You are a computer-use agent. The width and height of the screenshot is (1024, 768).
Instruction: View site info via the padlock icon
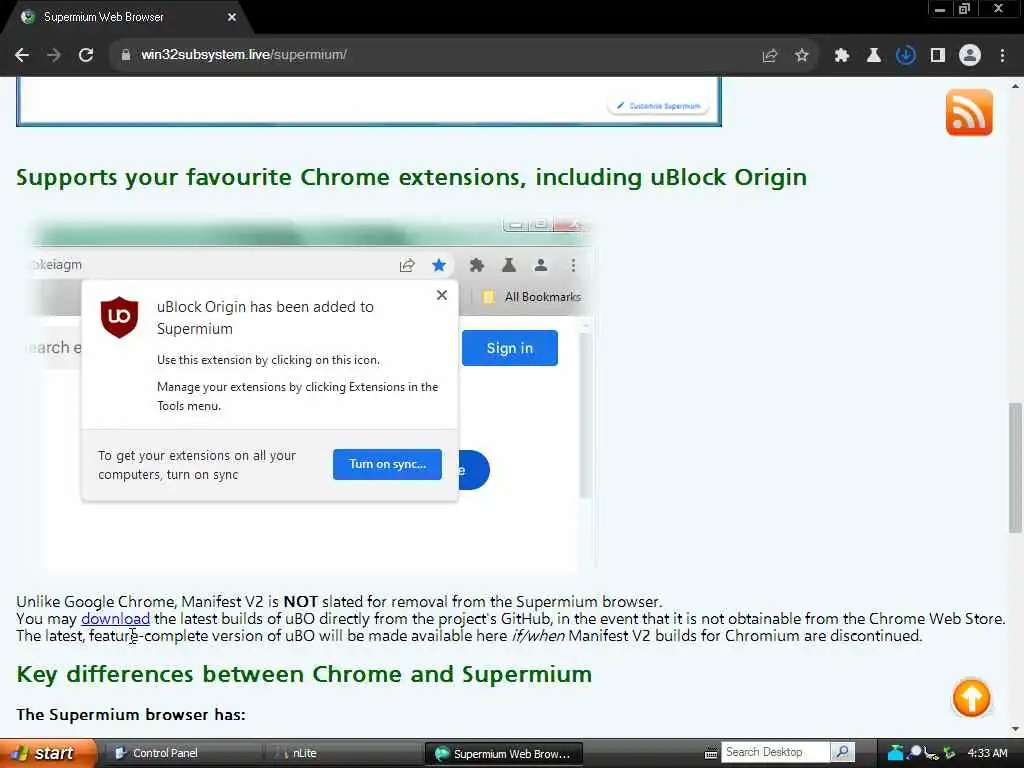pyautogui.click(x=125, y=55)
